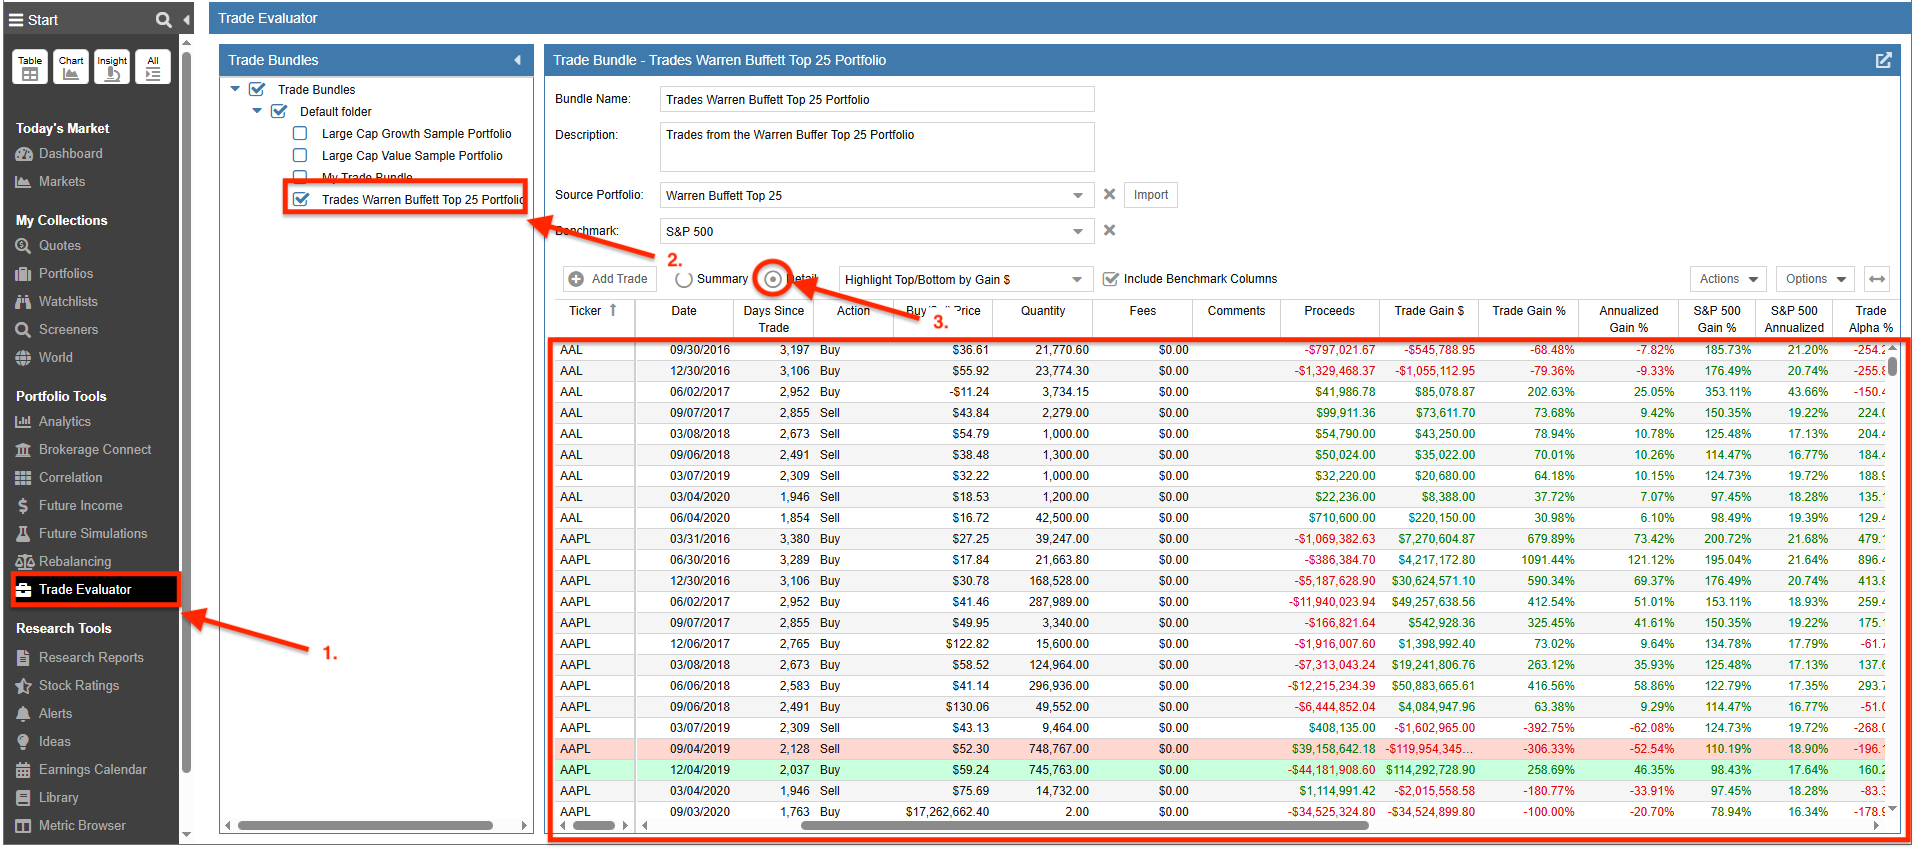Click the fit columns width arrow button
Screen dimensions: 1918x851
[1877, 279]
